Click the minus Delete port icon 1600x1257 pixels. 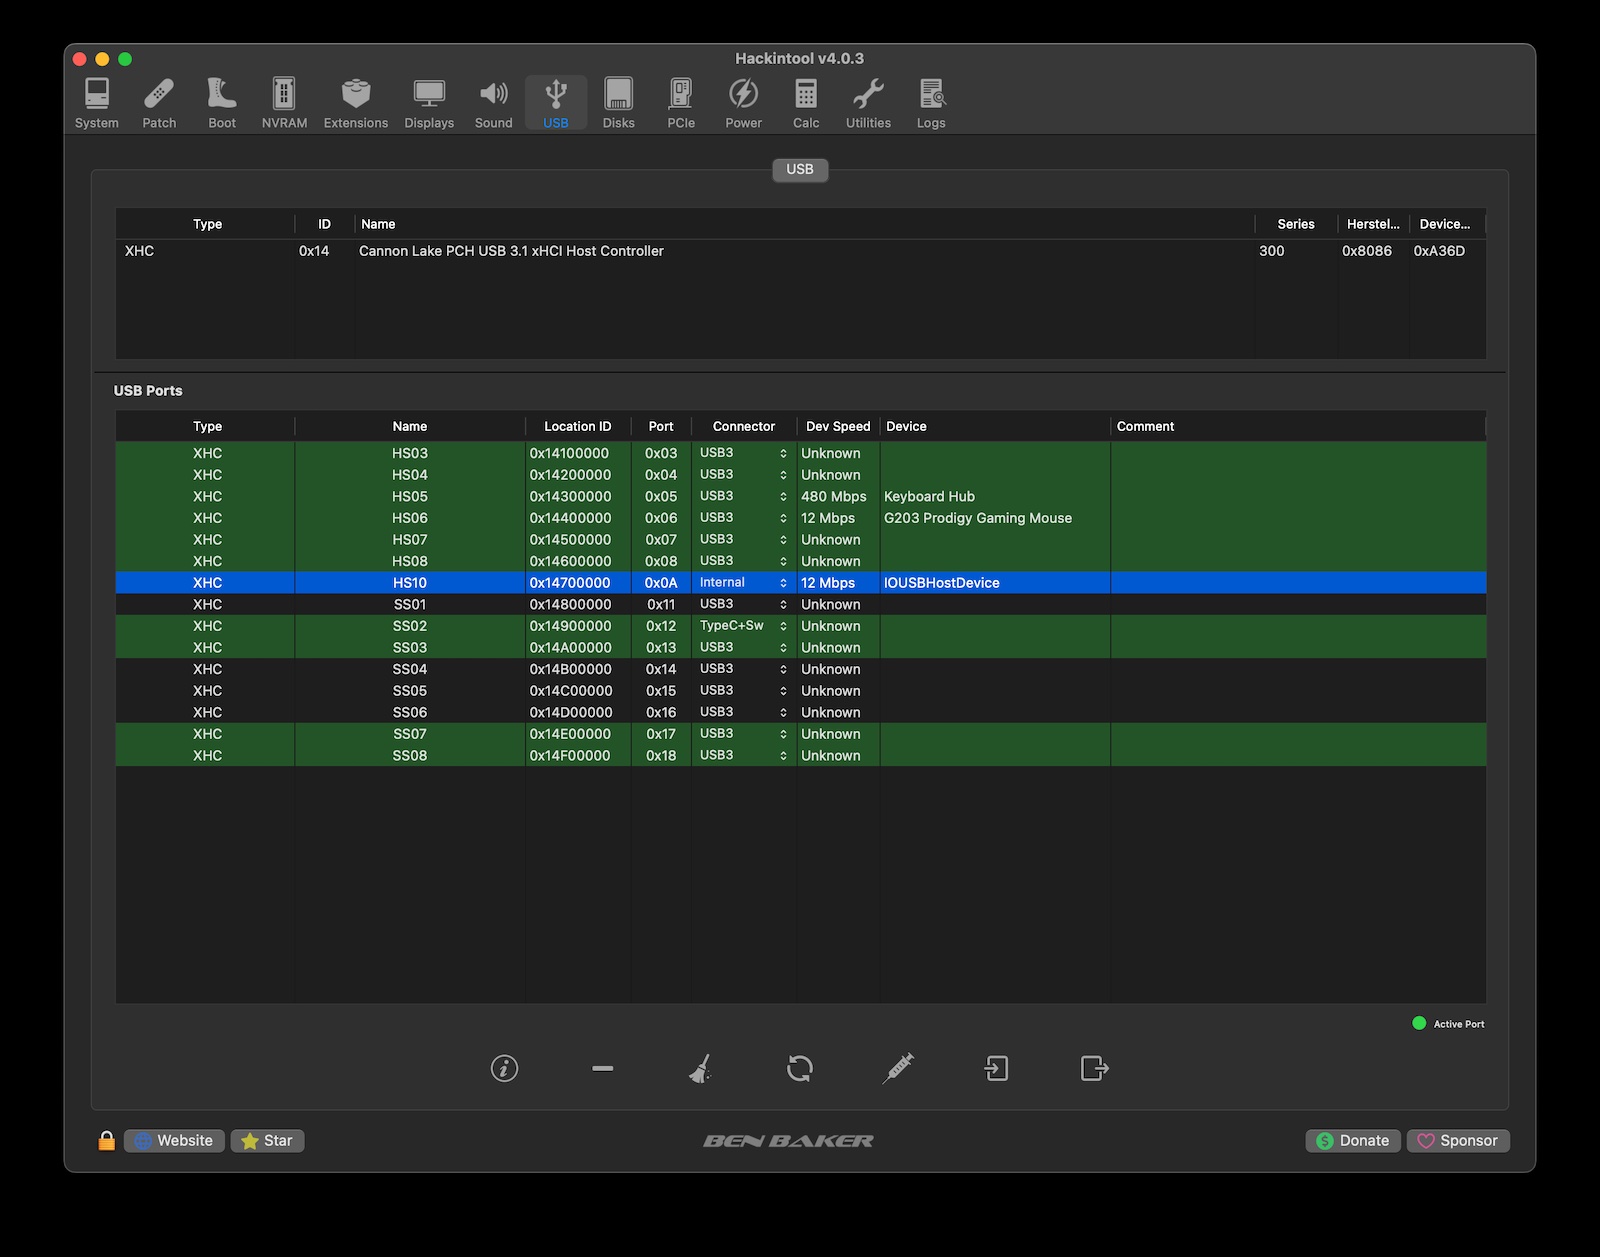(602, 1068)
